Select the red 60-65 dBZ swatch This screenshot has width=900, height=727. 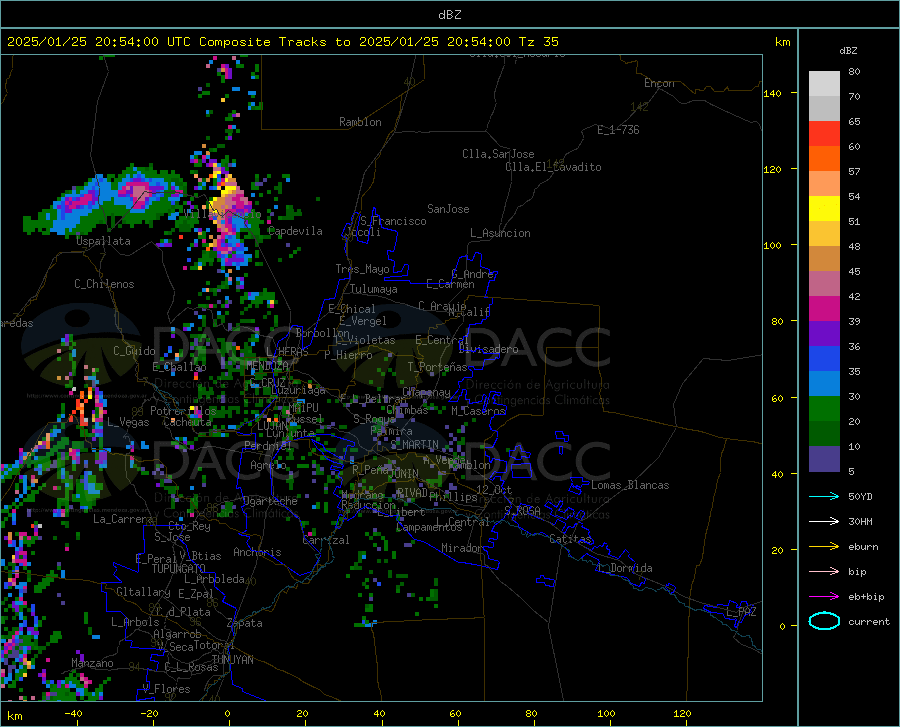point(824,134)
